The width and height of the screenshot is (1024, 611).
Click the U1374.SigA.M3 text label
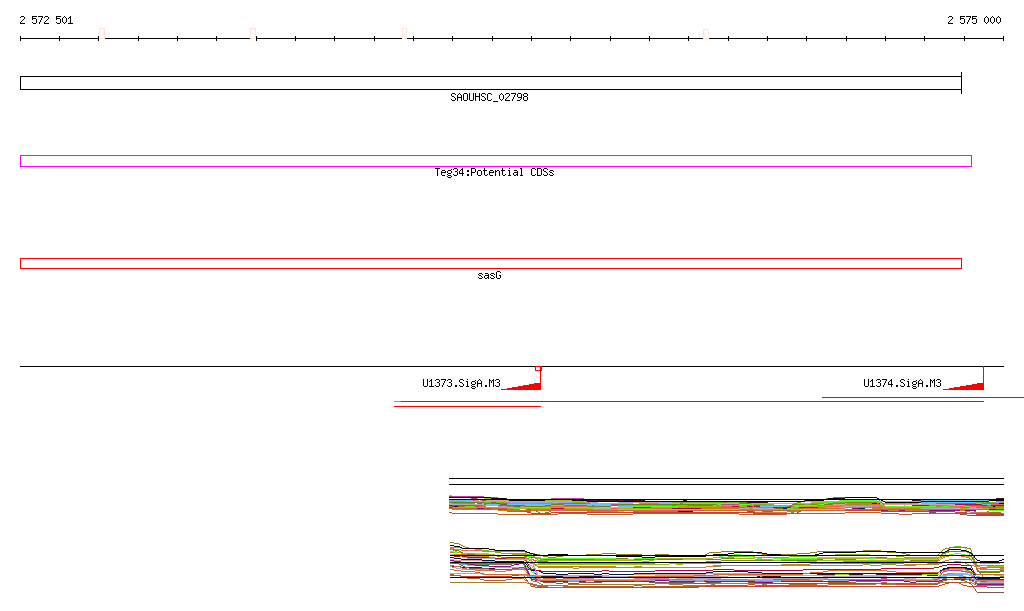point(902,383)
